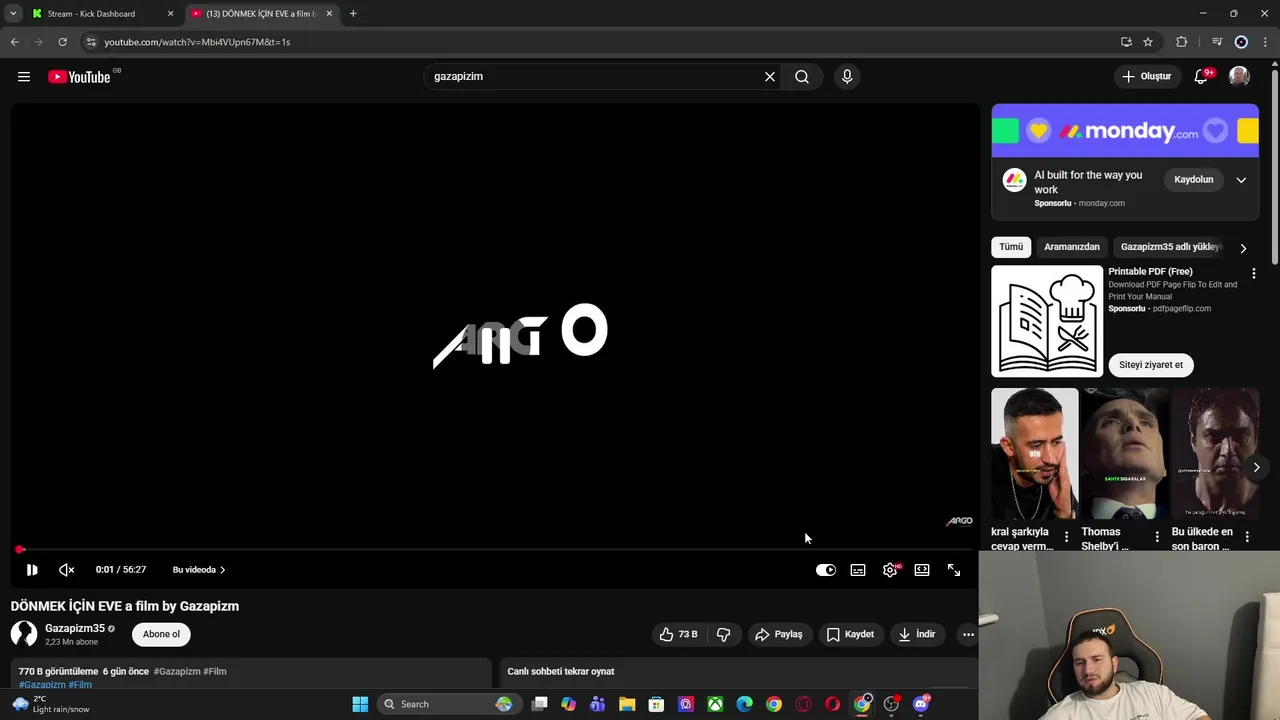
Task: Open tab search dropdown in Chrome
Action: tap(13, 14)
